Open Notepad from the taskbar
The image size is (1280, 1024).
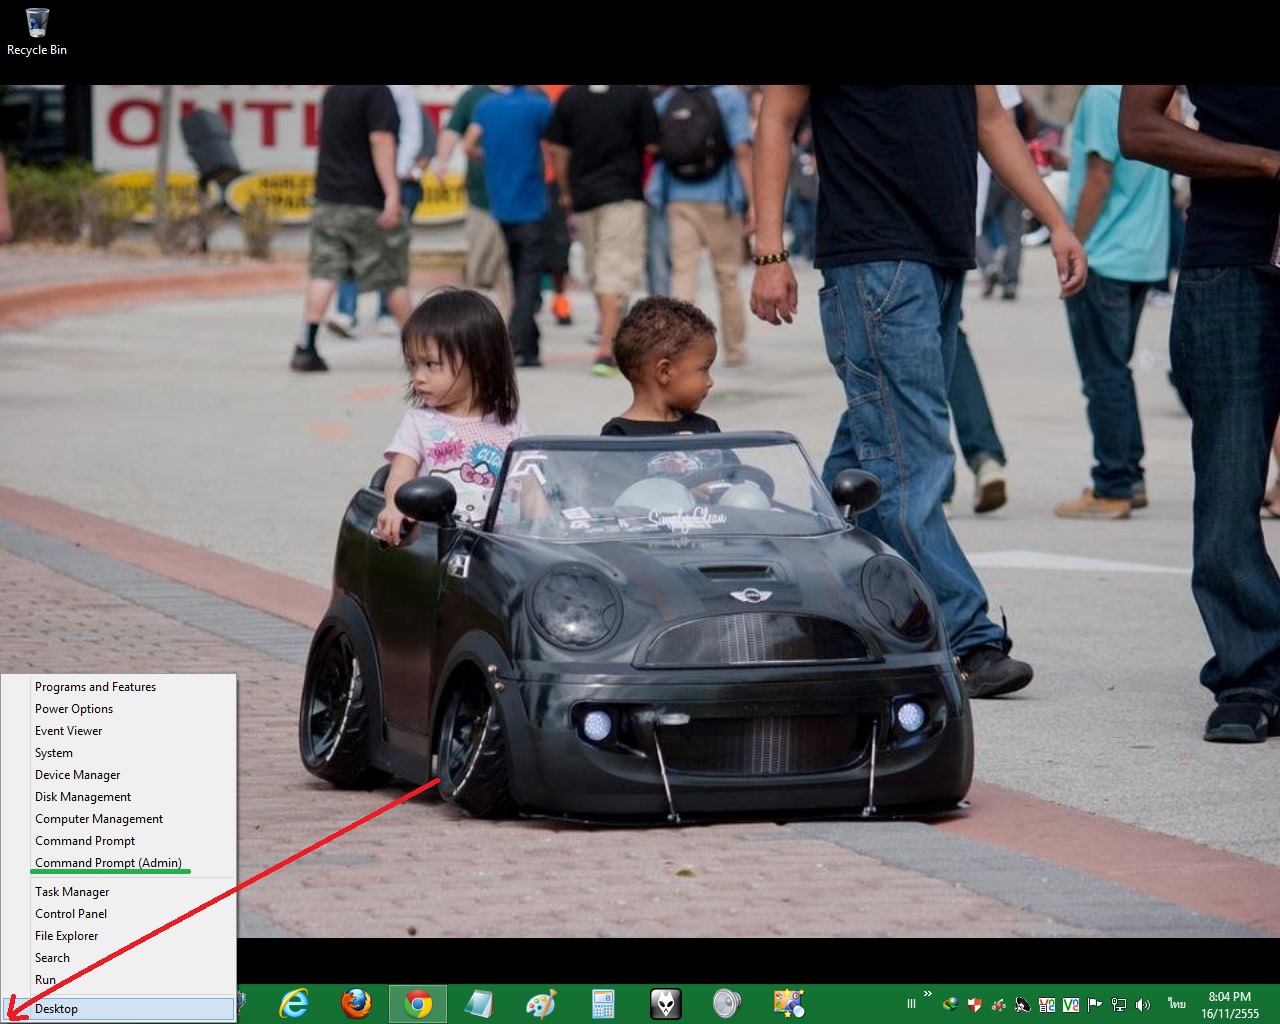[479, 1003]
